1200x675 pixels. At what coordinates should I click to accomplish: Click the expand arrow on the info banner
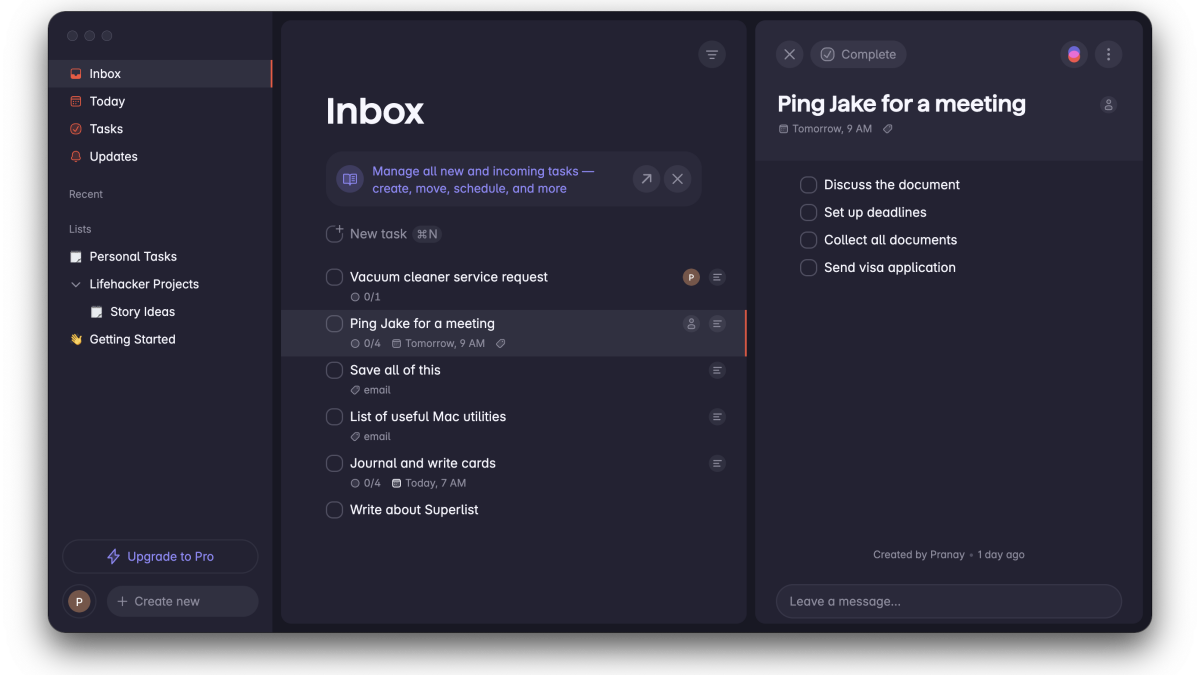[646, 179]
